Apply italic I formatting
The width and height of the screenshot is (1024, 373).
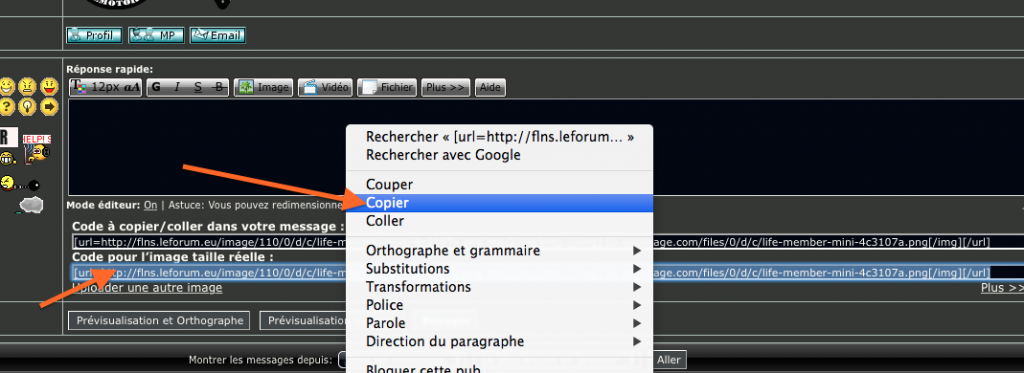pos(176,87)
